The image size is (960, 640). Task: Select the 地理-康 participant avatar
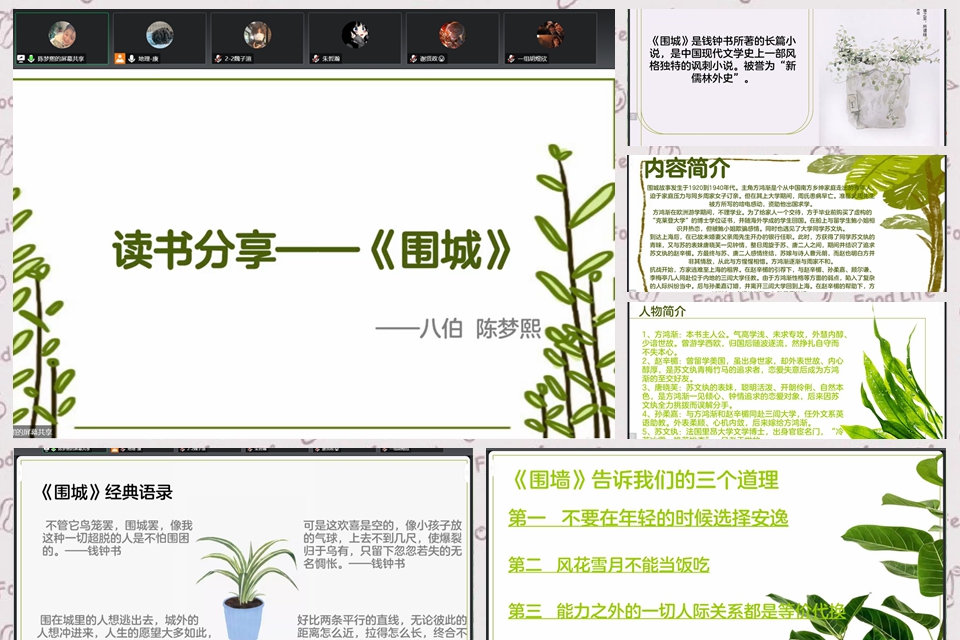160,35
